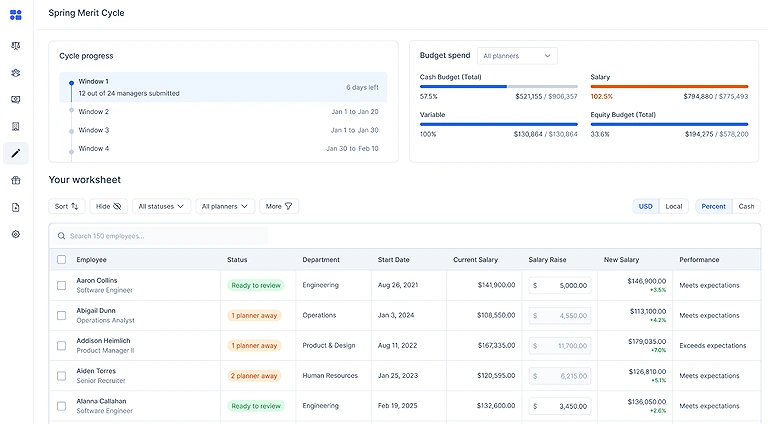
Task: Open the cash money sidebar icon
Action: click(16, 100)
